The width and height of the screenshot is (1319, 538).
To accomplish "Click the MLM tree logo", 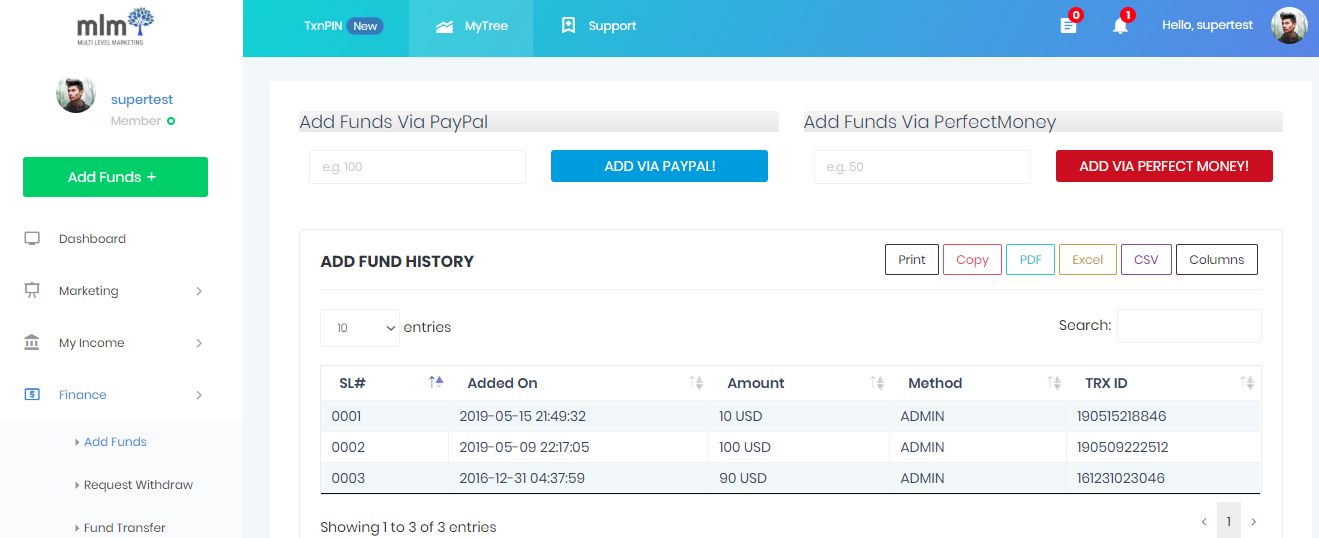I will pos(116,28).
